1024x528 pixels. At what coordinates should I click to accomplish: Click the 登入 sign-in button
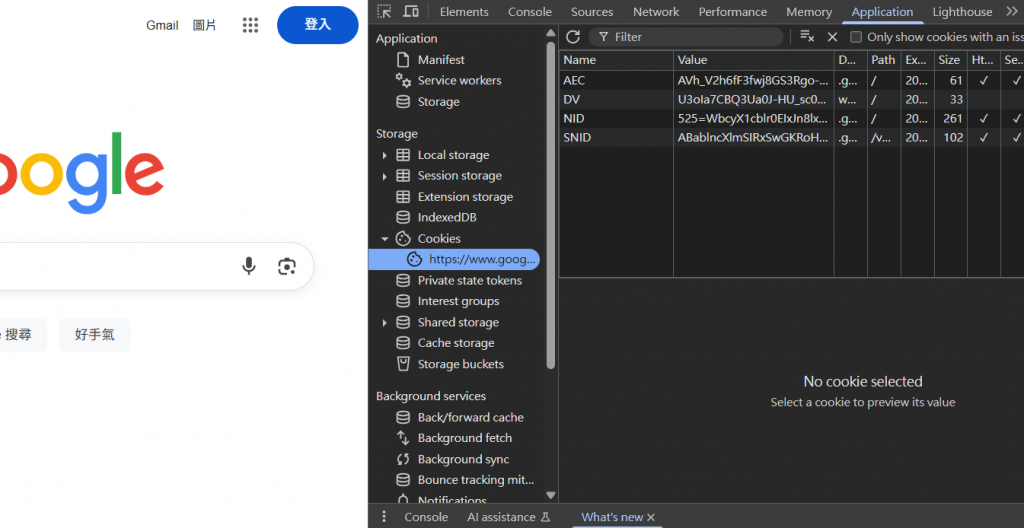click(x=317, y=25)
